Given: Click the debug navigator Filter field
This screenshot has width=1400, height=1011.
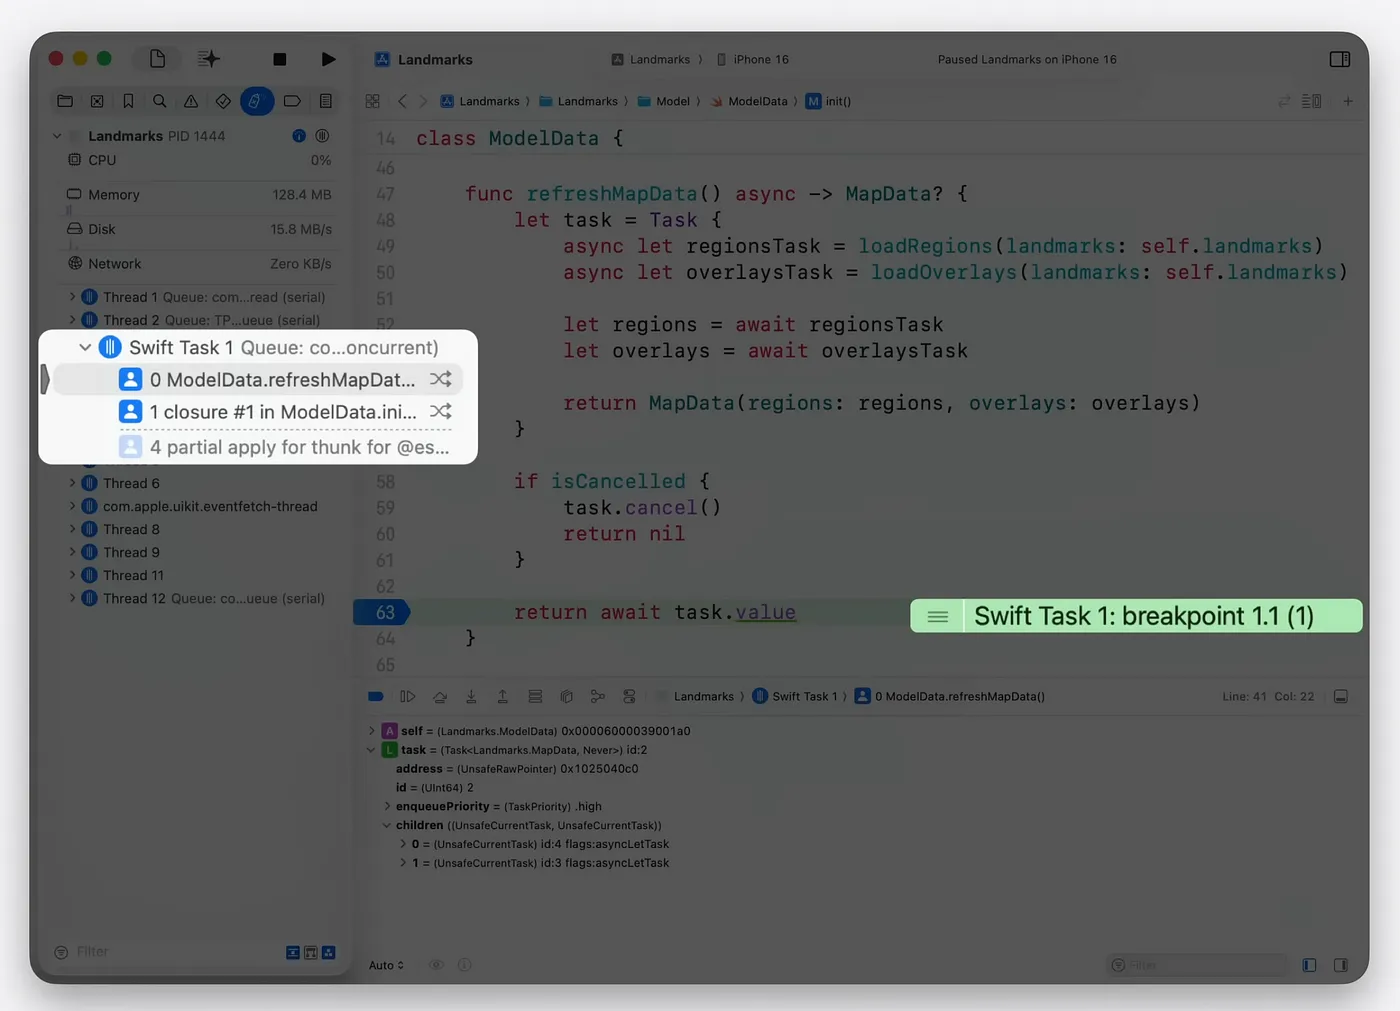Looking at the screenshot, I should coord(165,952).
